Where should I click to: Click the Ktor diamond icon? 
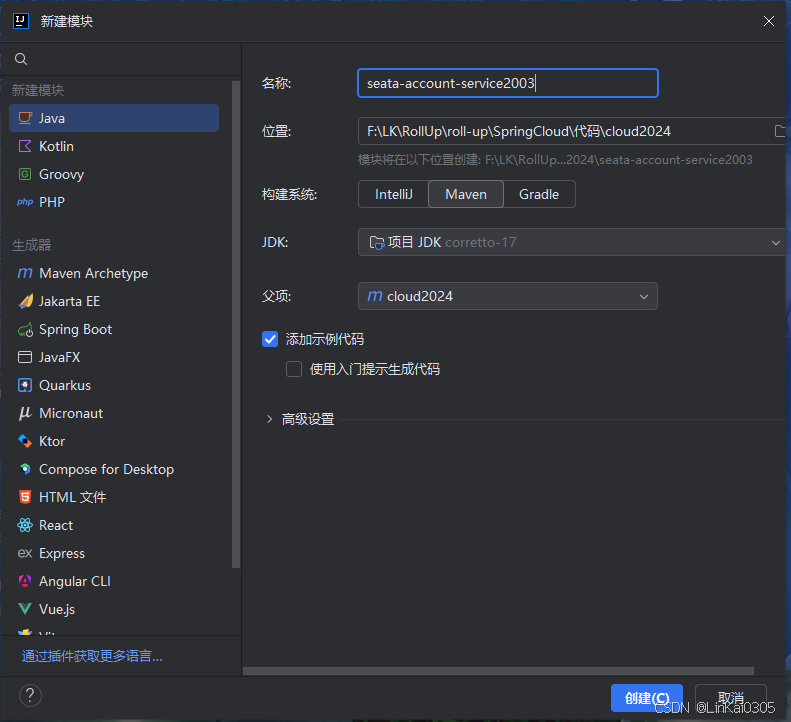coord(25,441)
